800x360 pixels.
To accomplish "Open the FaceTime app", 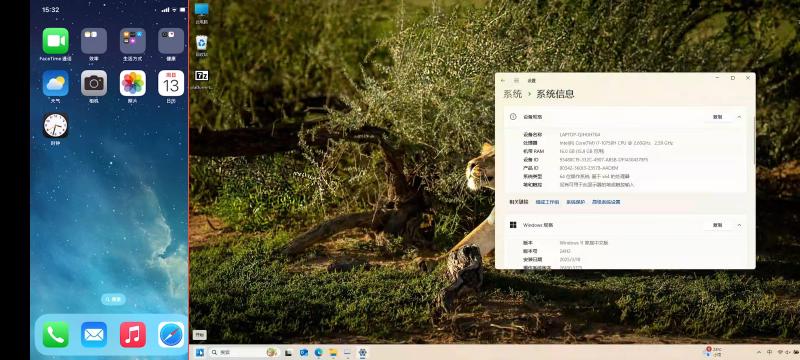I will 56,41.
